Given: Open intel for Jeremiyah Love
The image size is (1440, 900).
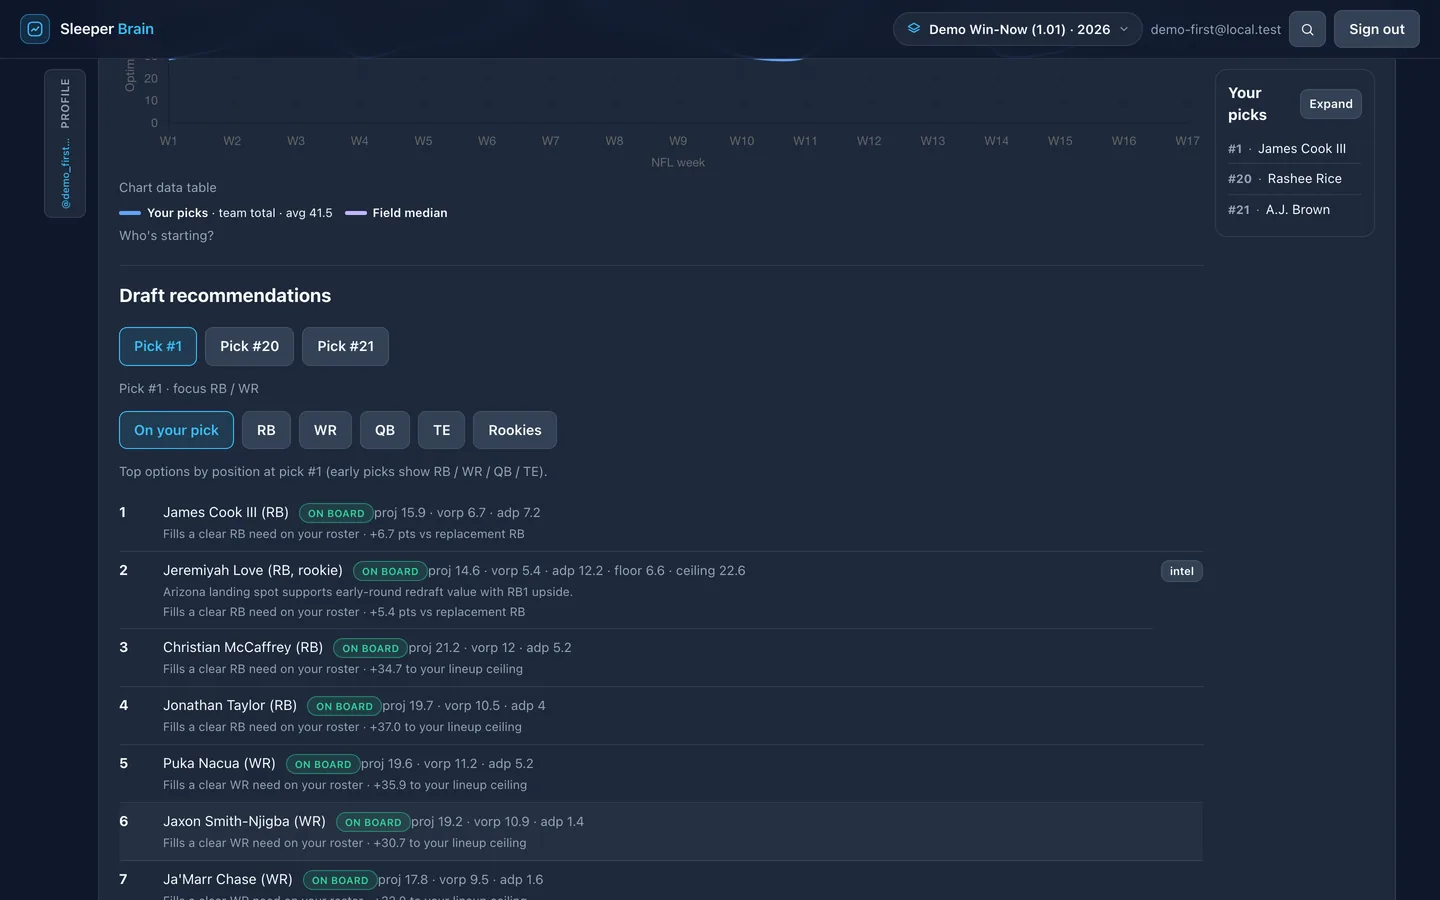Looking at the screenshot, I should (1182, 571).
